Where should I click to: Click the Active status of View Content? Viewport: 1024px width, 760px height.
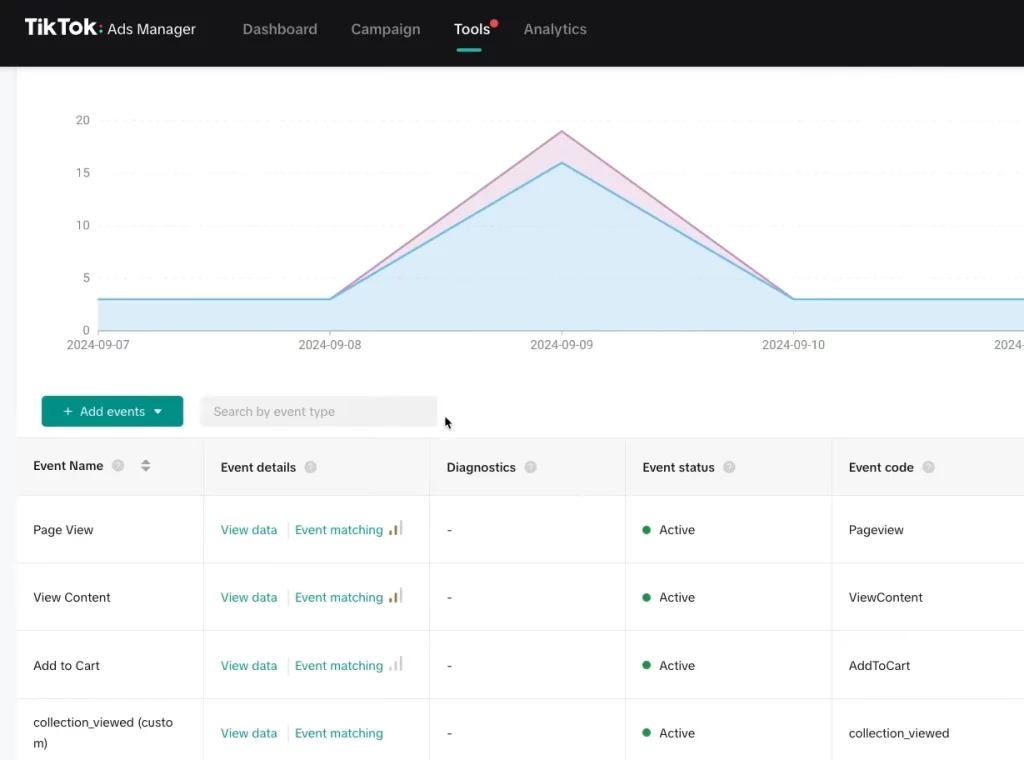pos(669,597)
